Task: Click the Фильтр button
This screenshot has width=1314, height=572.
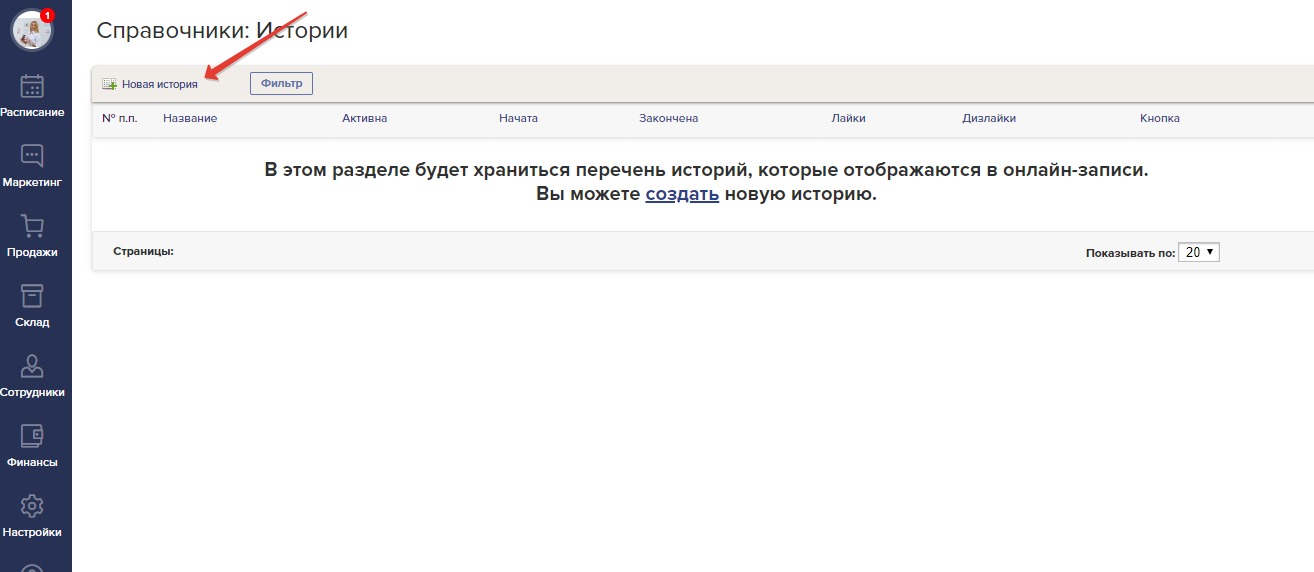Action: pyautogui.click(x=281, y=83)
